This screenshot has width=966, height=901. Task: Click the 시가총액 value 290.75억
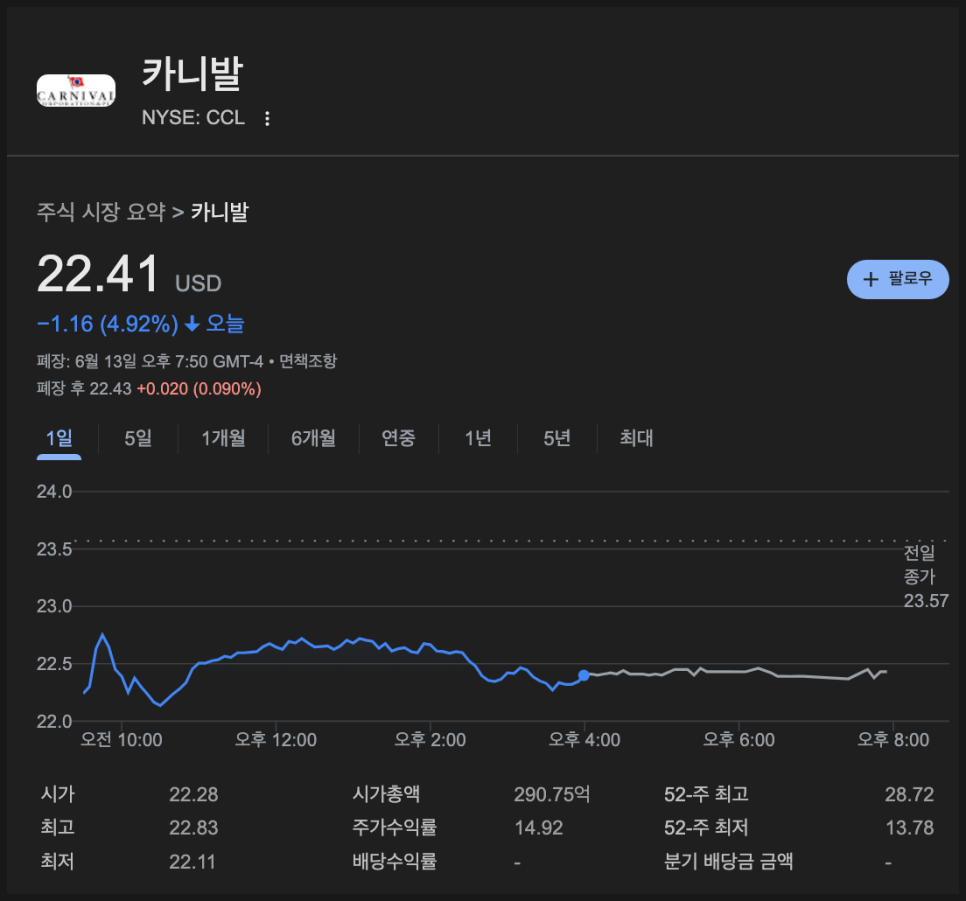552,794
